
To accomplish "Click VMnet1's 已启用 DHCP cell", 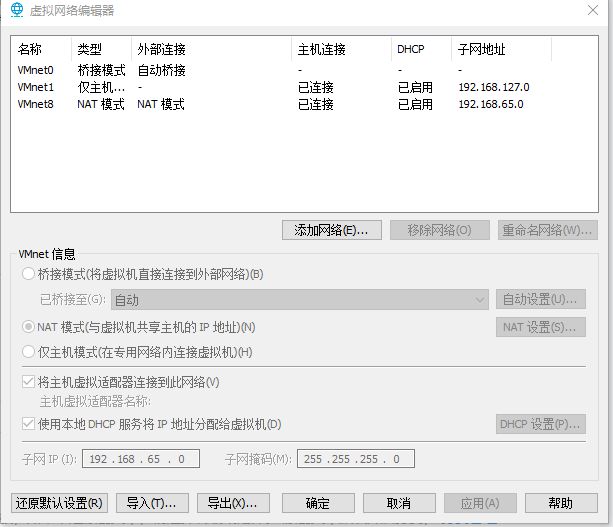I will [x=415, y=87].
